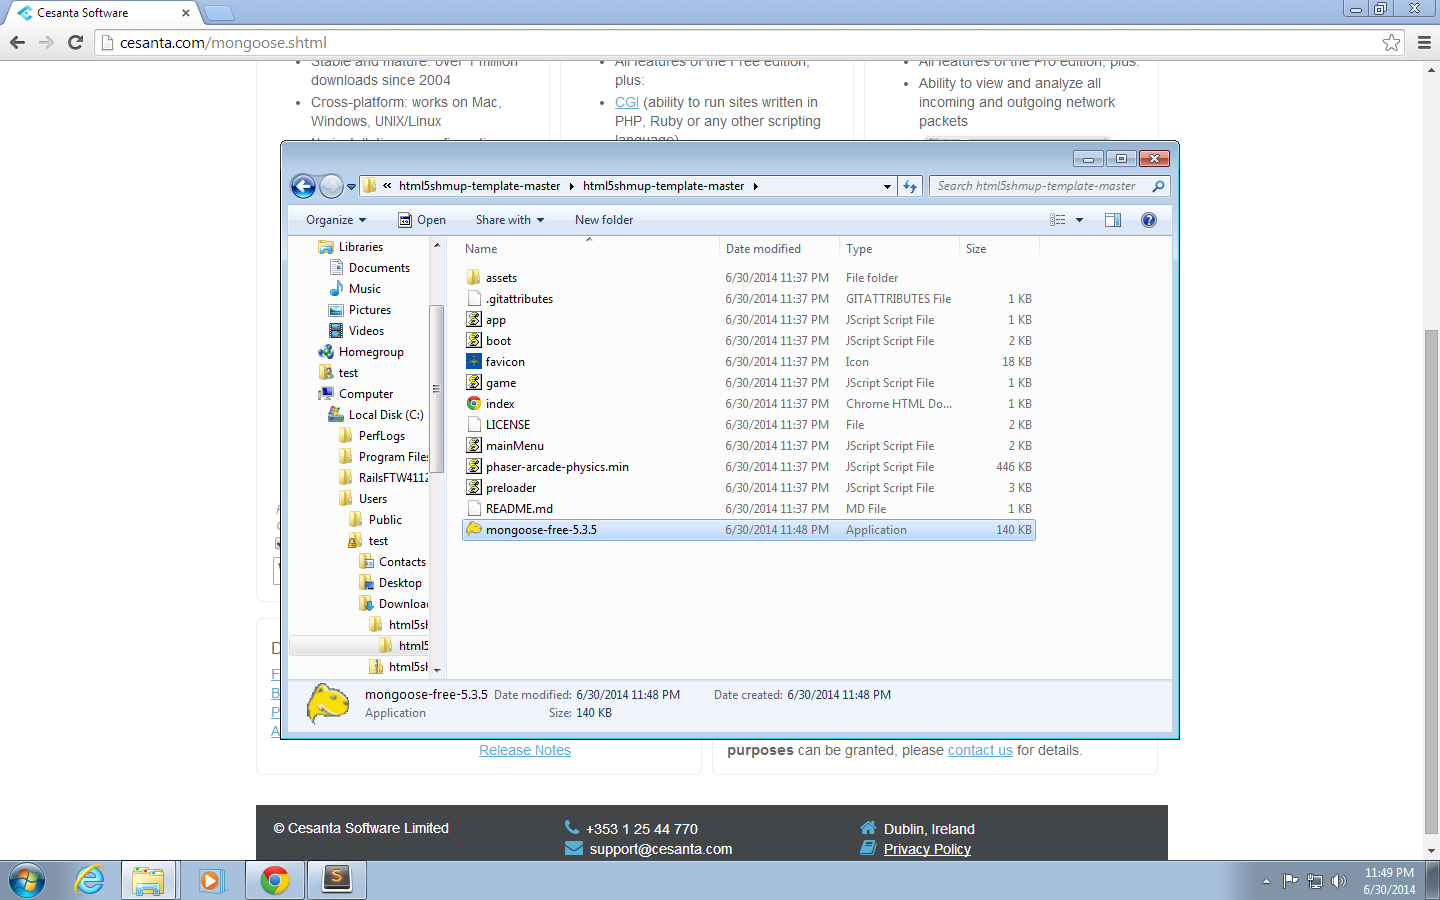
Task: Select the phaser-arcade-physics.min file
Action: click(x=556, y=467)
